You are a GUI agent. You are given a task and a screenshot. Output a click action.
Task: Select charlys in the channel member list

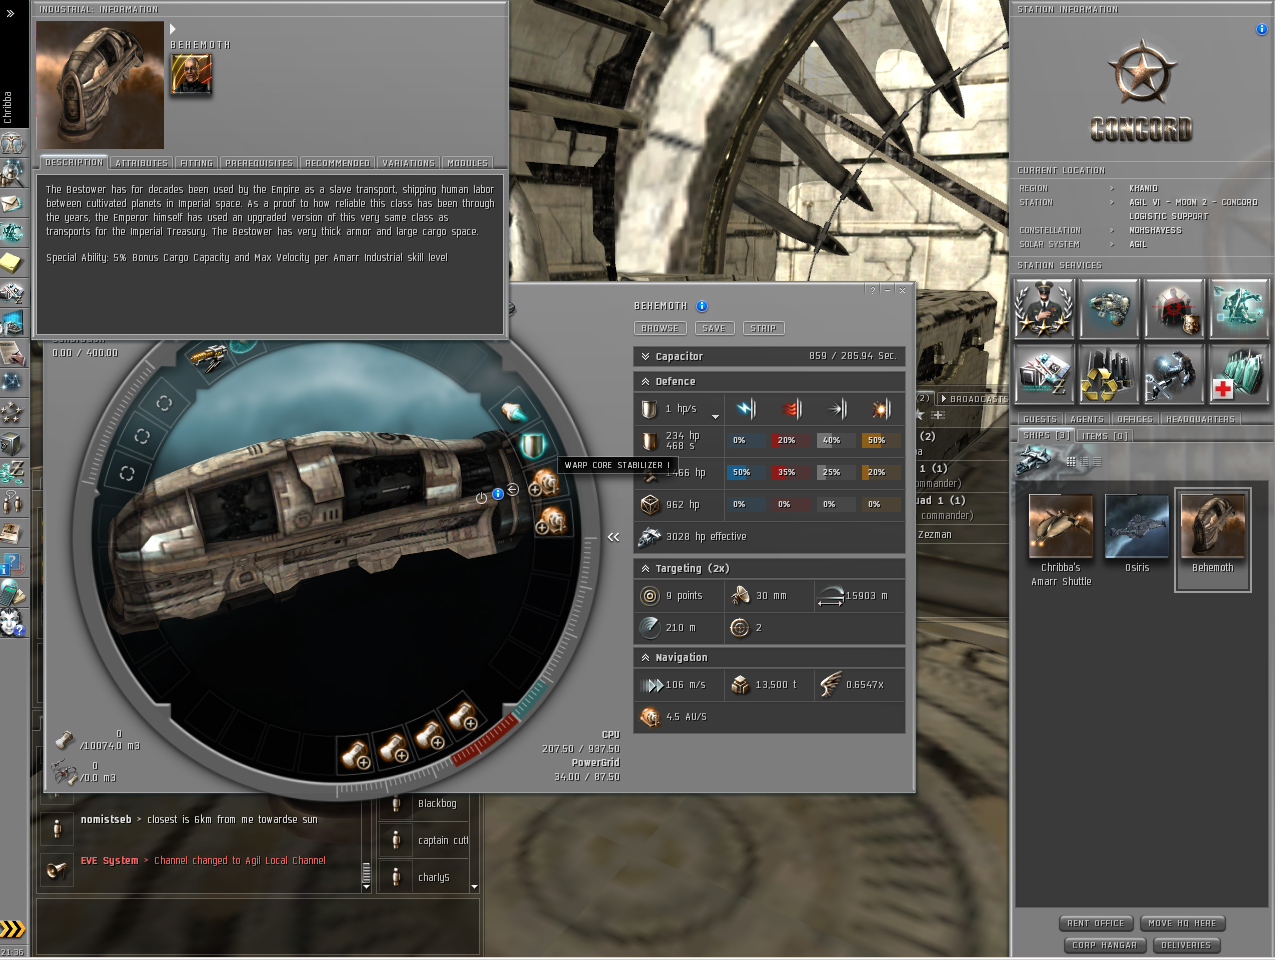point(433,877)
